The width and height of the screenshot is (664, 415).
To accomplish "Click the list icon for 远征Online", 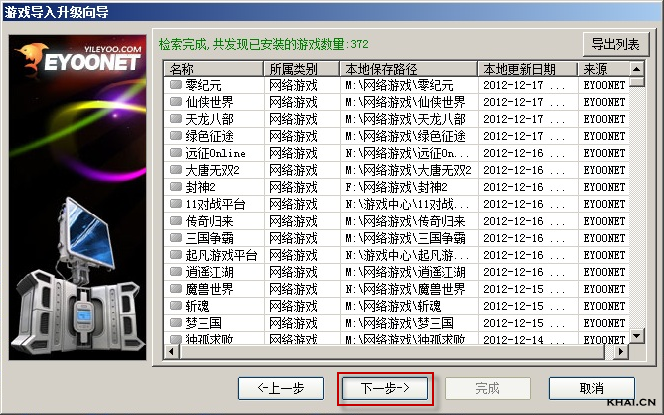I will [x=176, y=154].
